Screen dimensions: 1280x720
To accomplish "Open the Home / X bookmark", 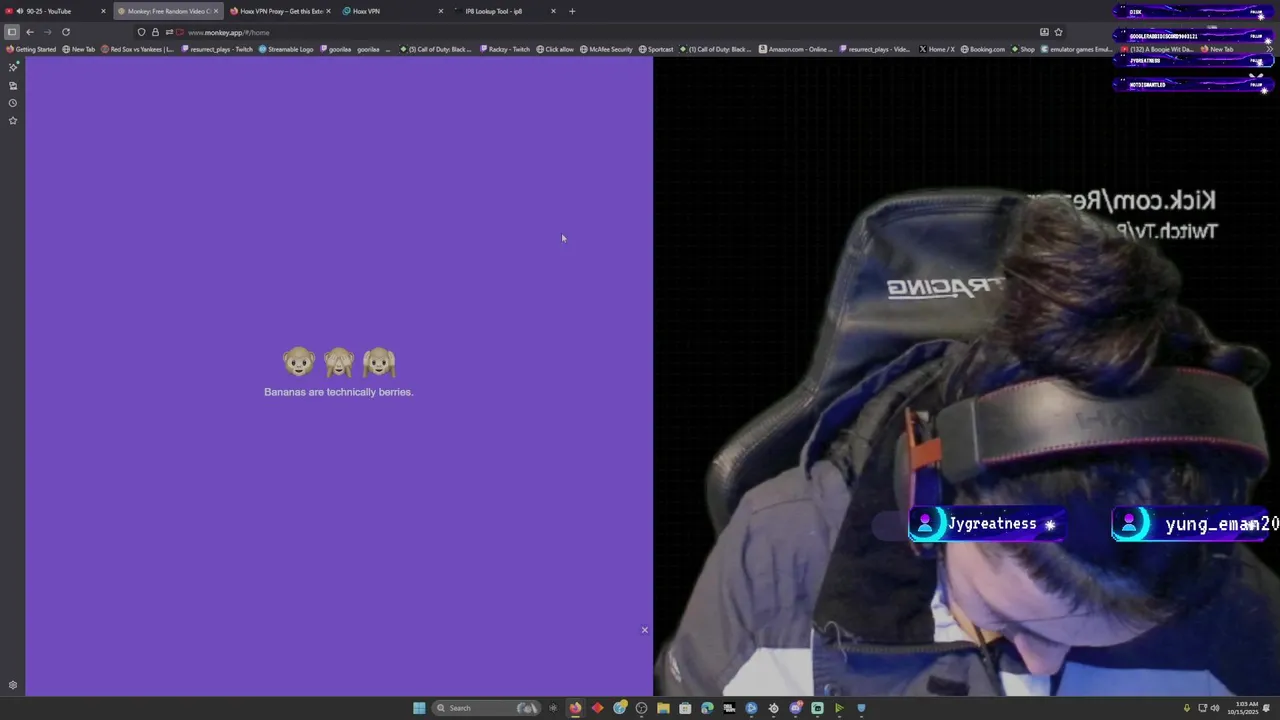I will (937, 49).
